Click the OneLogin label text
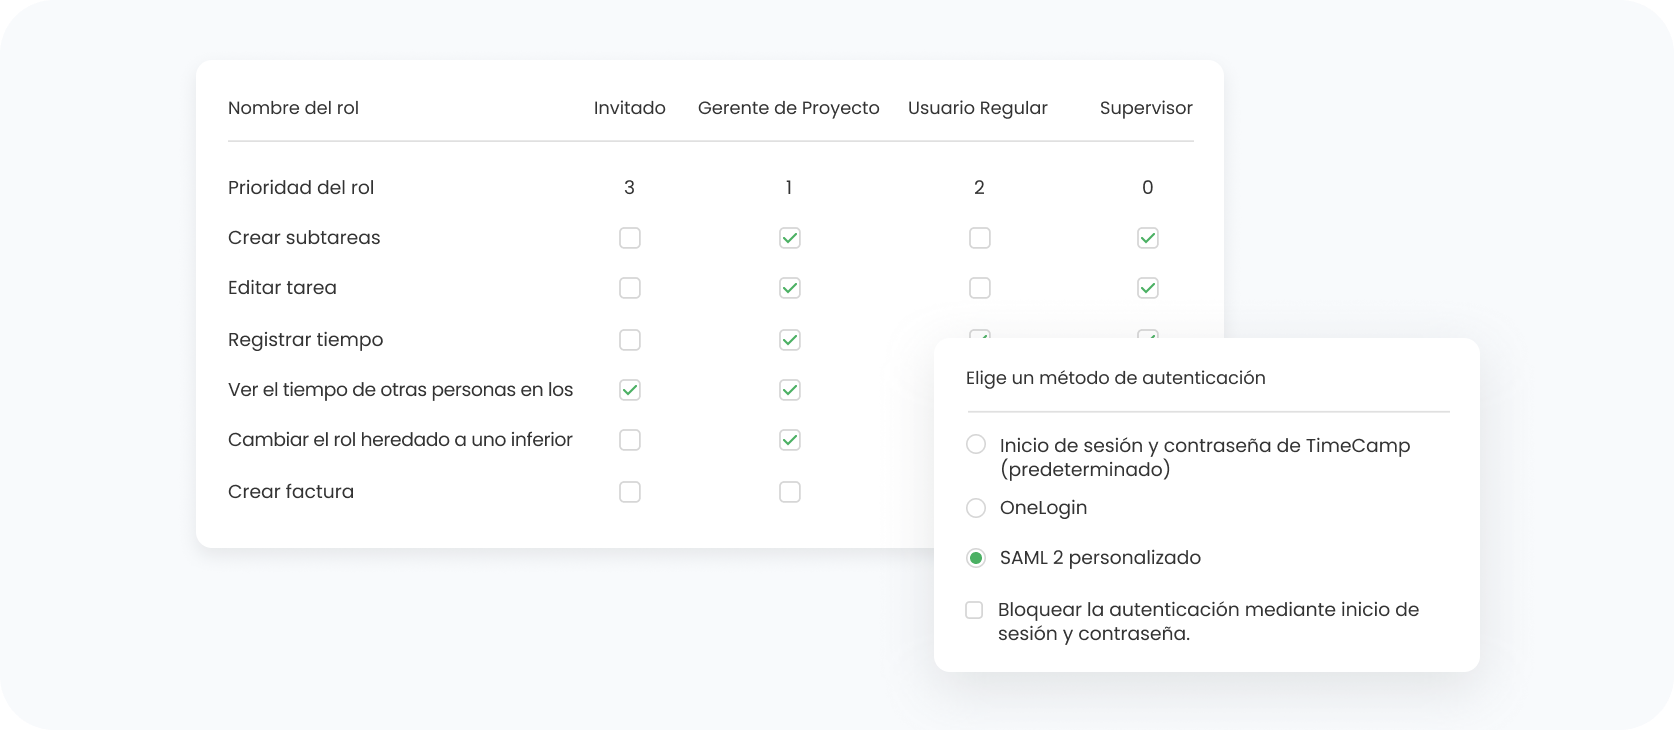1674x730 pixels. [1043, 508]
